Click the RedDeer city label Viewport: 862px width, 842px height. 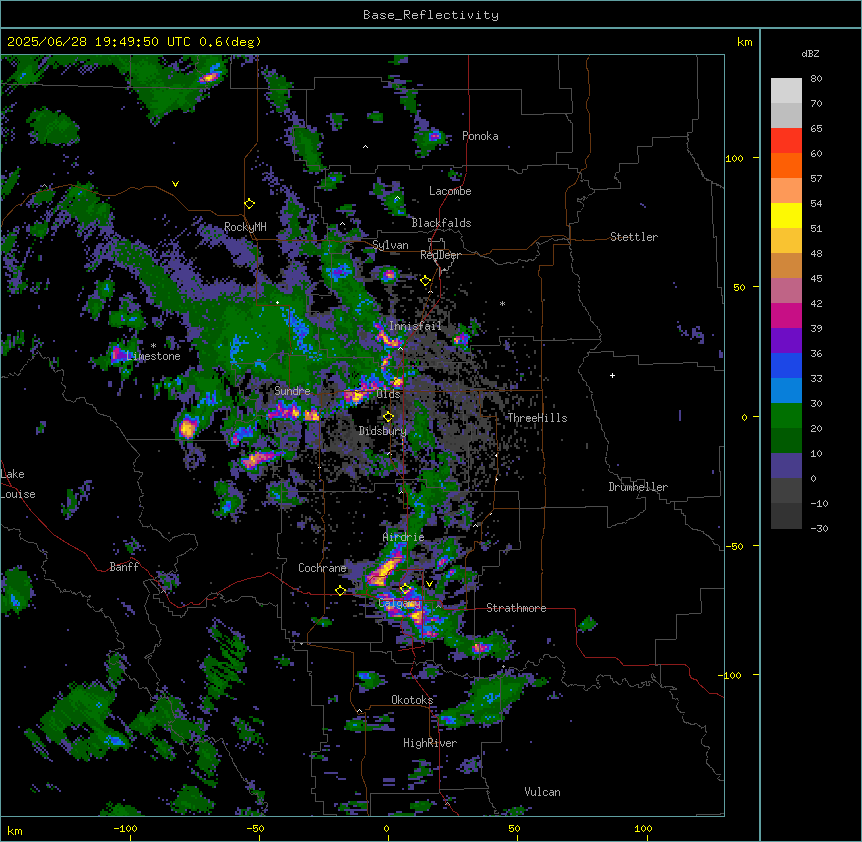pos(440,255)
